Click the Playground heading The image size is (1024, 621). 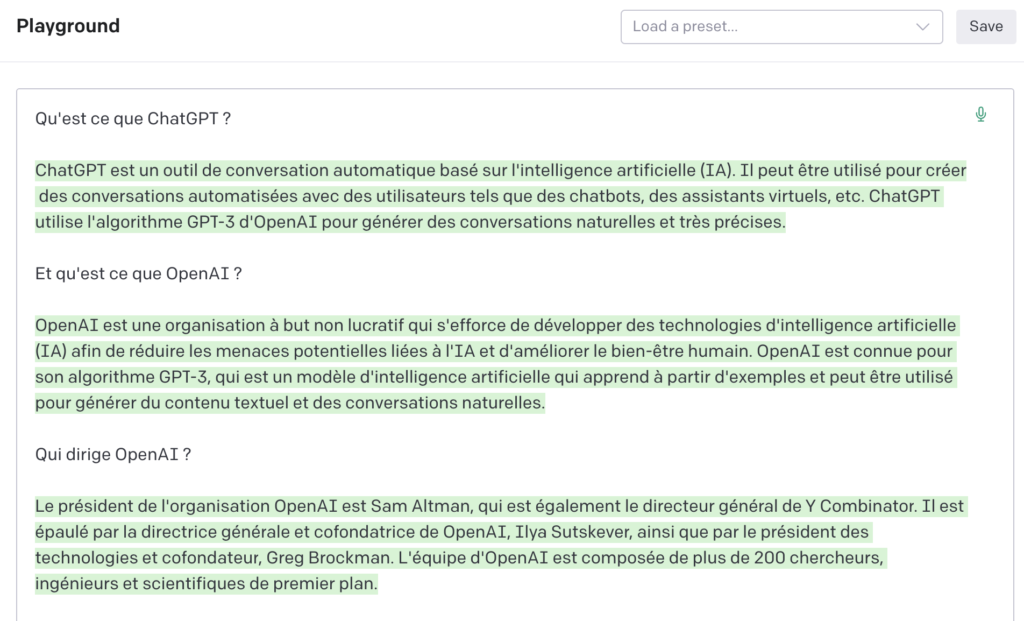click(68, 26)
